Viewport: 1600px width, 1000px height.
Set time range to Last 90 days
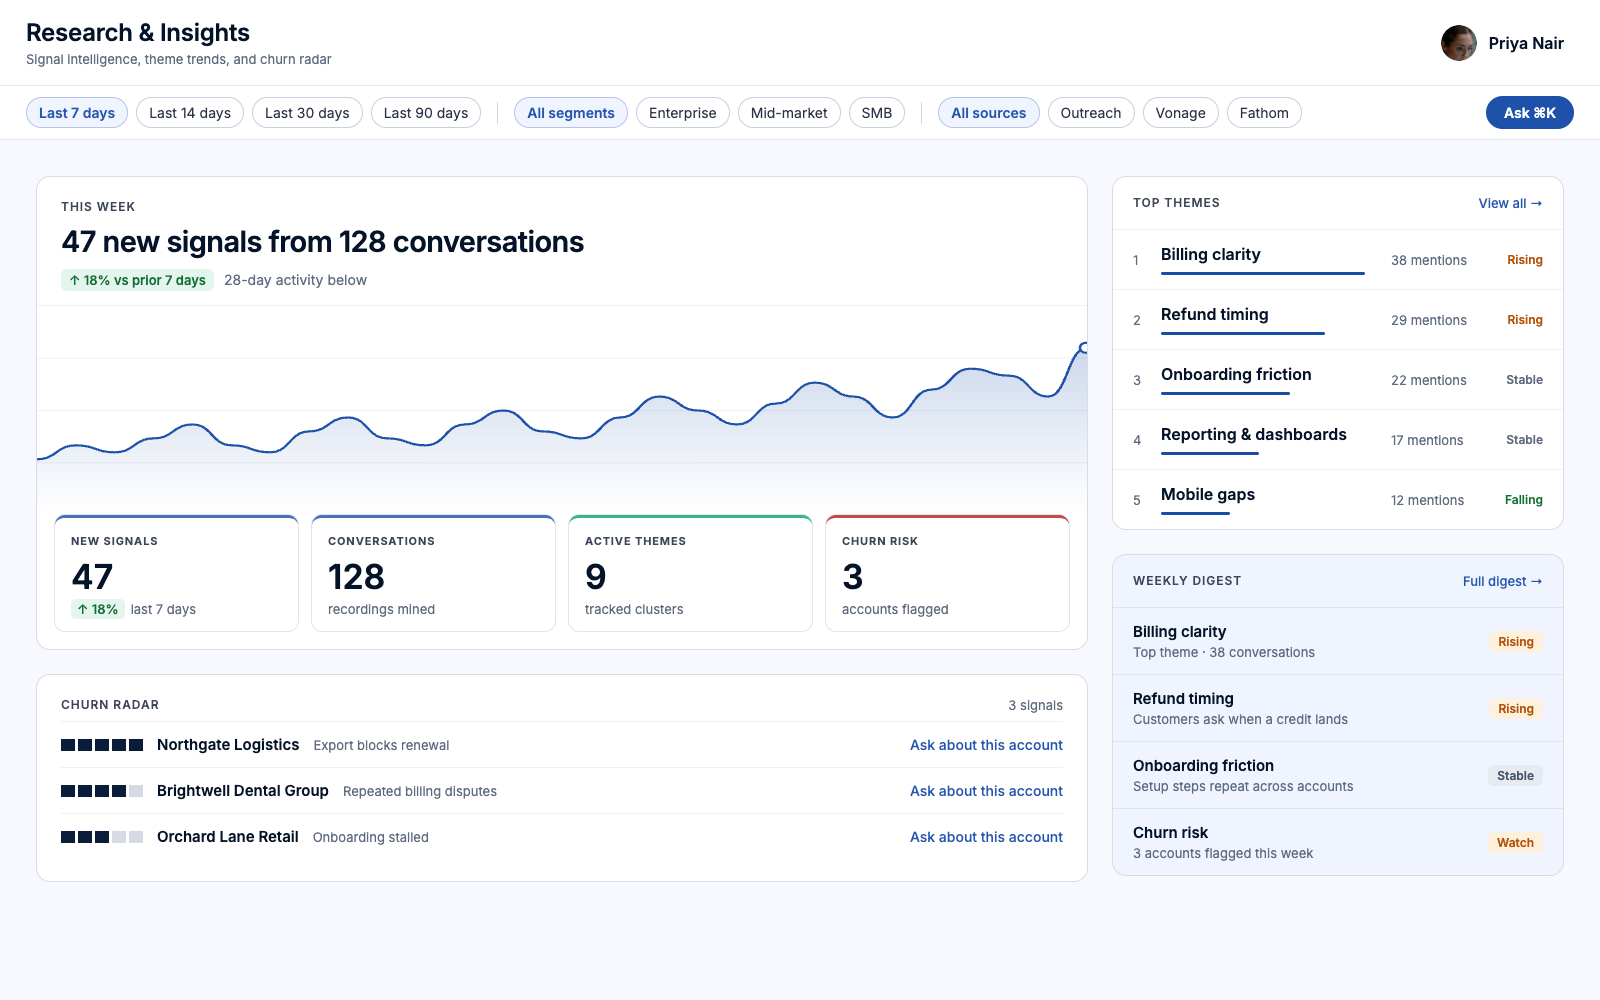pyautogui.click(x=426, y=113)
